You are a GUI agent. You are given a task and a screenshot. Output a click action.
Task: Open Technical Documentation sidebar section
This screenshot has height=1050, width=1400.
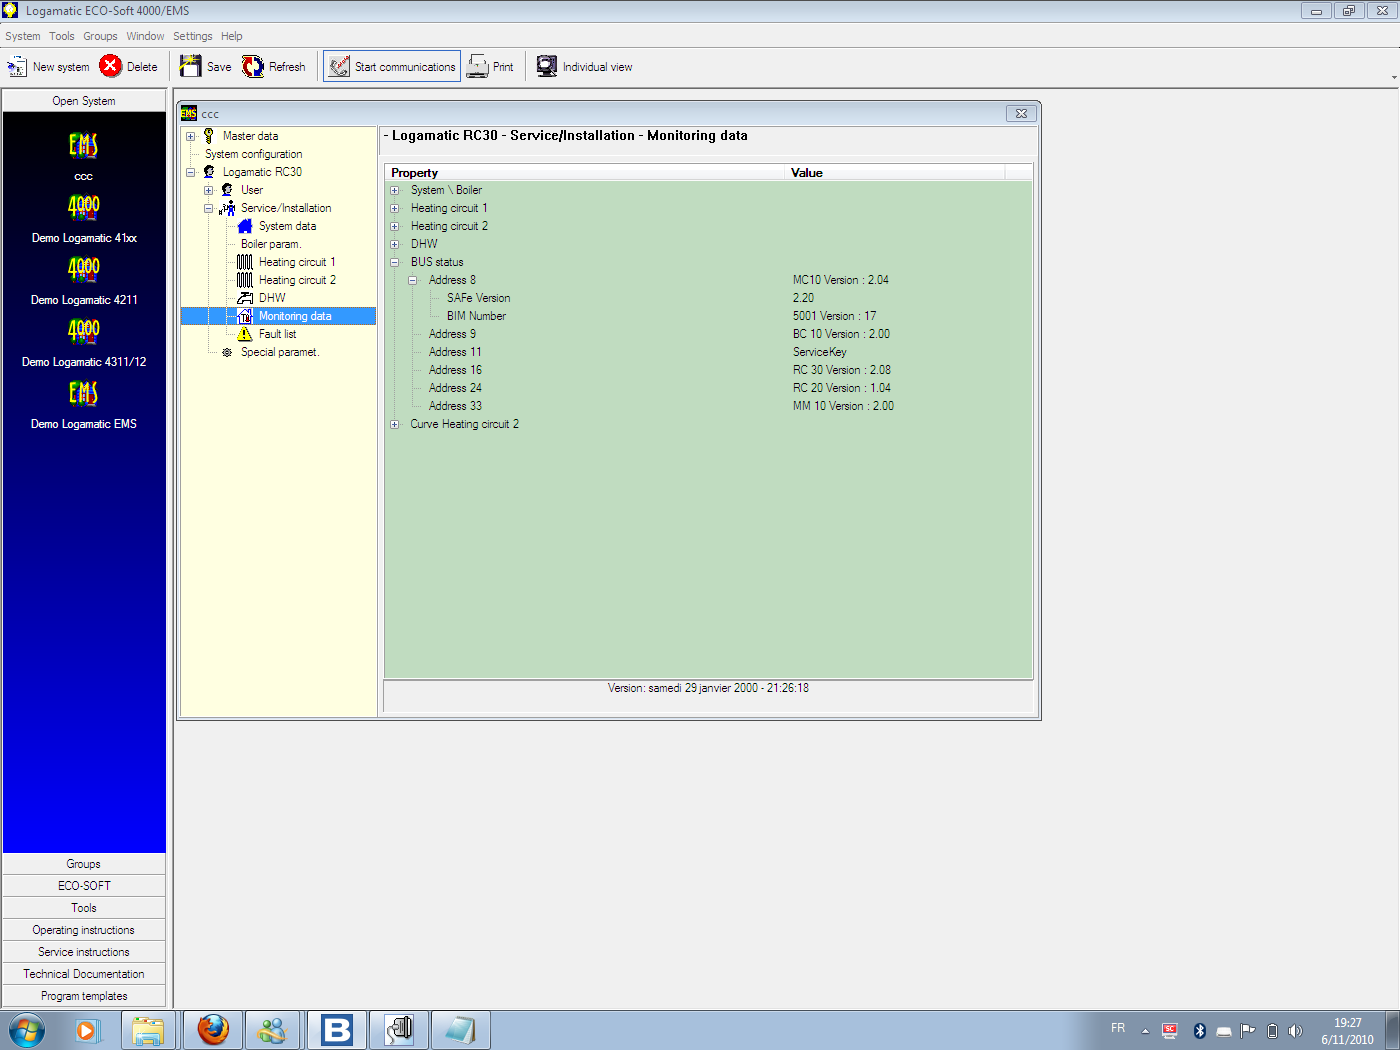click(x=84, y=974)
